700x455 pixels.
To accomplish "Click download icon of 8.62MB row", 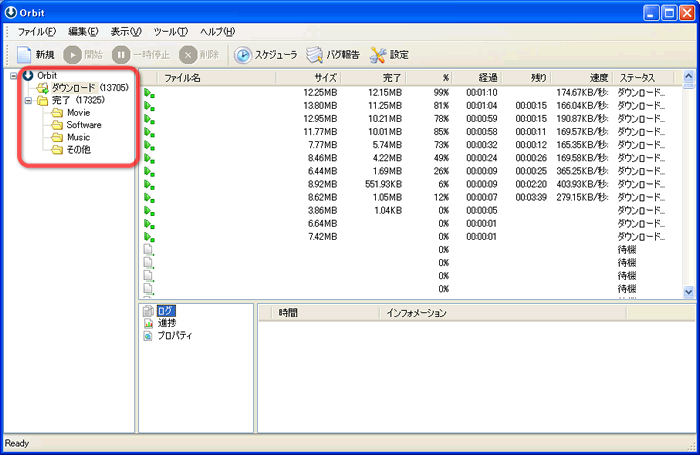I will (149, 197).
